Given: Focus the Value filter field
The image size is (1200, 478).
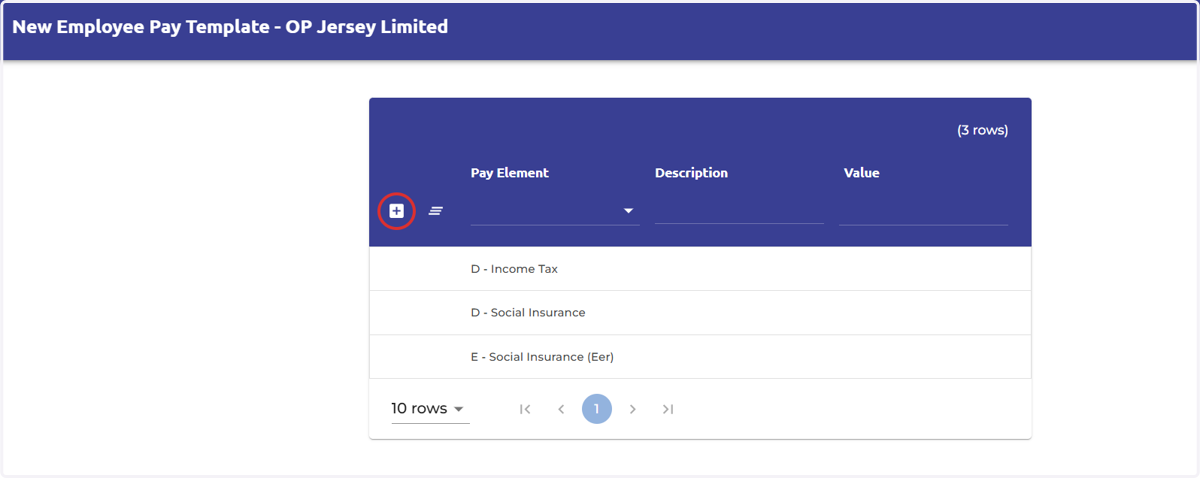Looking at the screenshot, I should (x=924, y=210).
